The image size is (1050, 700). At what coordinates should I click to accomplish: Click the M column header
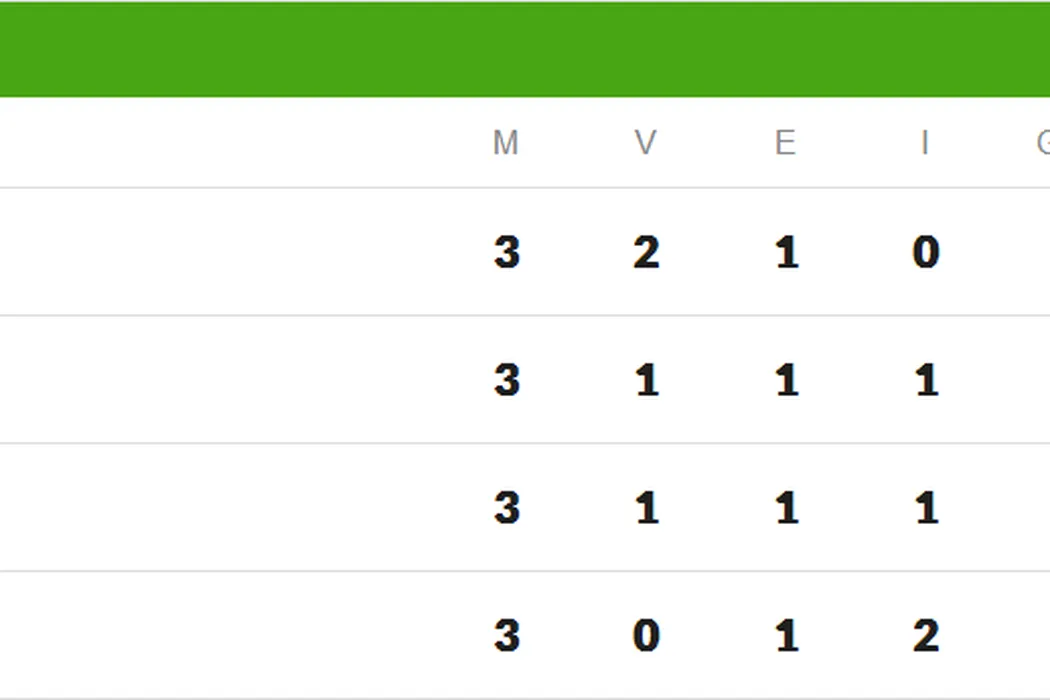click(x=506, y=144)
